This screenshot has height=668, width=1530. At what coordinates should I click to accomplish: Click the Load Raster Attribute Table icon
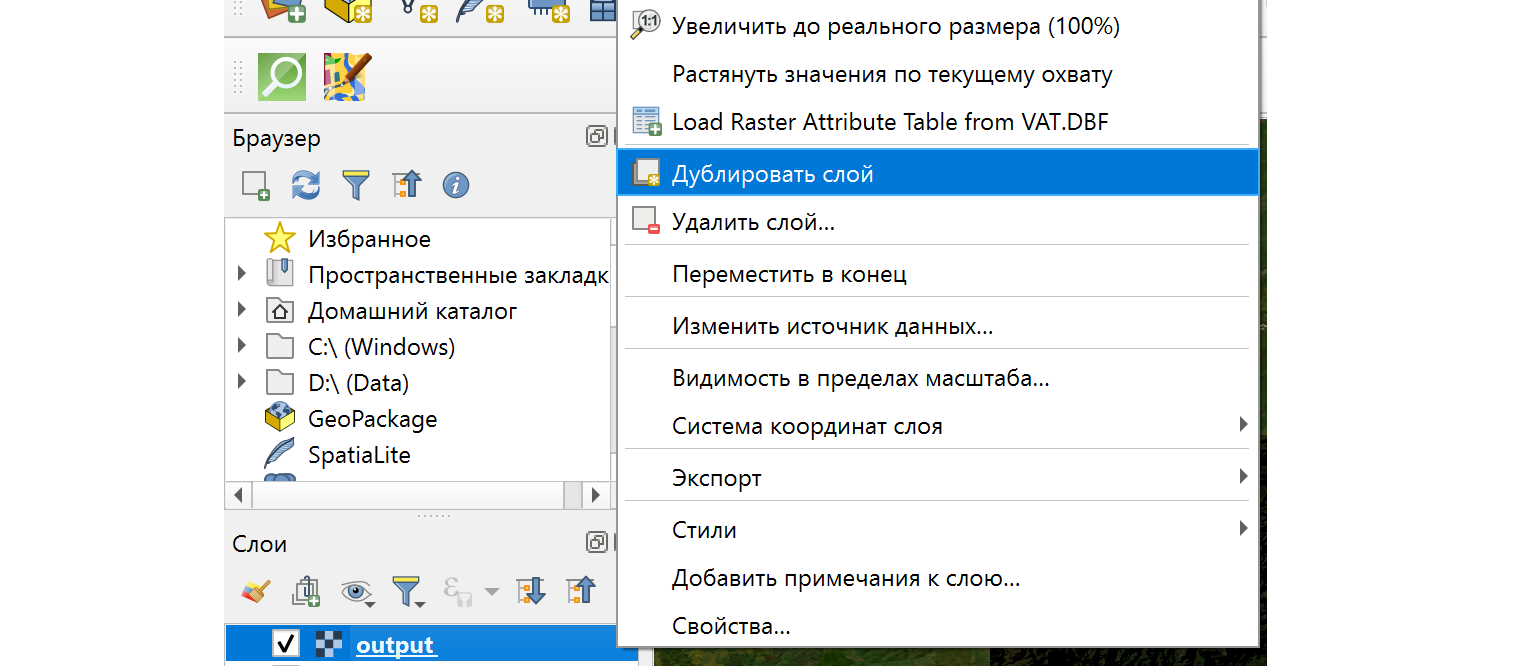[x=646, y=122]
